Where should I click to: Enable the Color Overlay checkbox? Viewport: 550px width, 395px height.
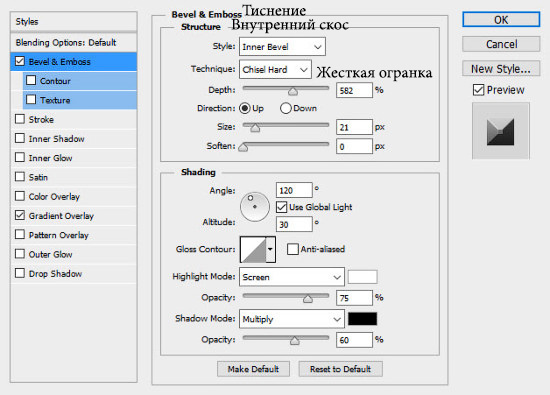point(20,196)
